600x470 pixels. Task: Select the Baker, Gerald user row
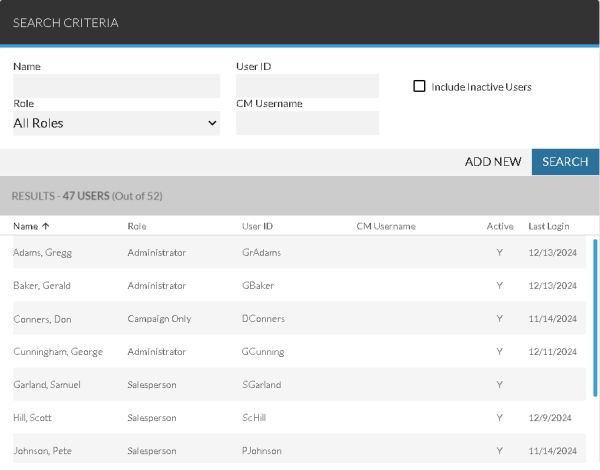(x=42, y=286)
